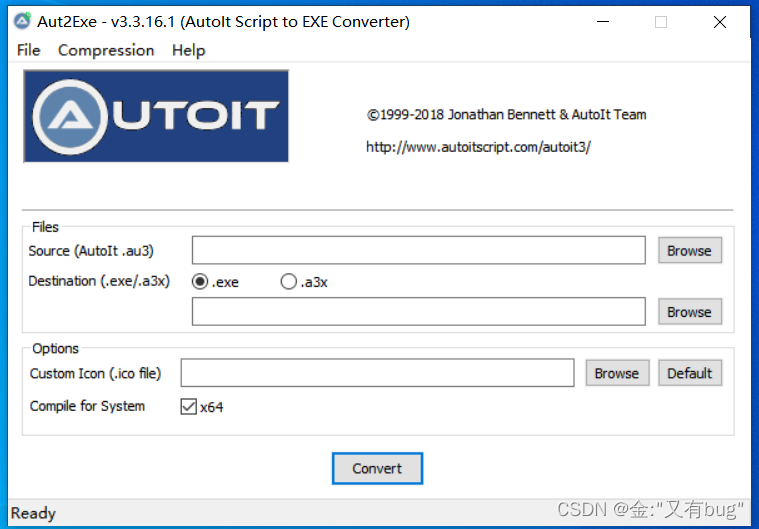Click the Aut2Exe title bar app icon

[x=22, y=21]
